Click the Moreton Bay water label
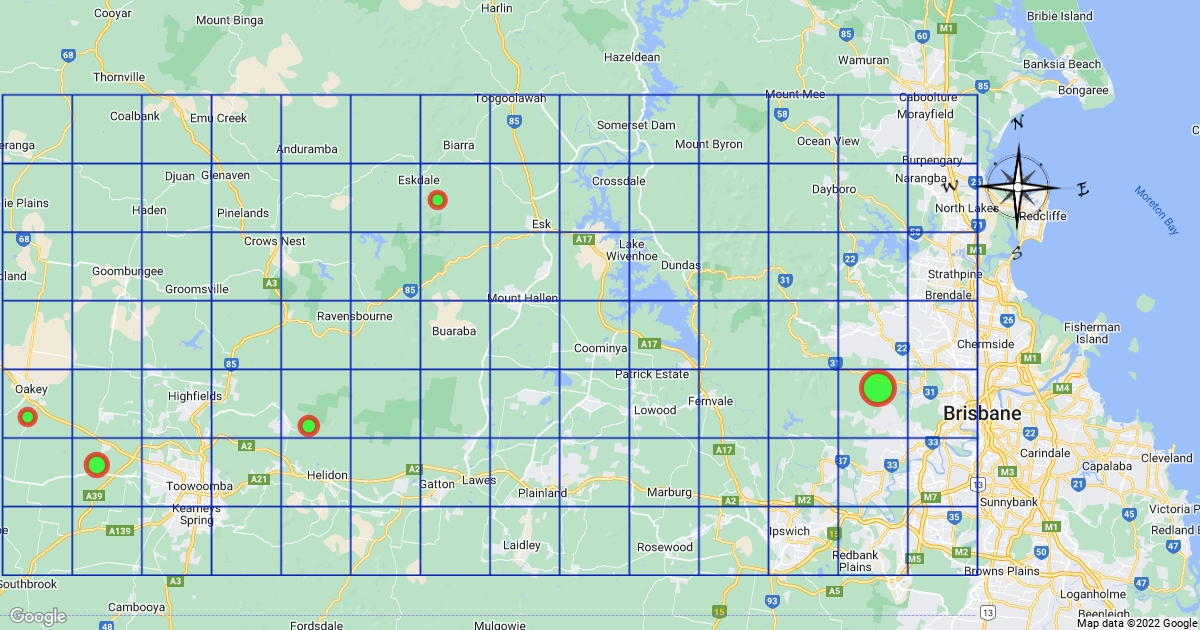The height and width of the screenshot is (630, 1200). point(1157,211)
